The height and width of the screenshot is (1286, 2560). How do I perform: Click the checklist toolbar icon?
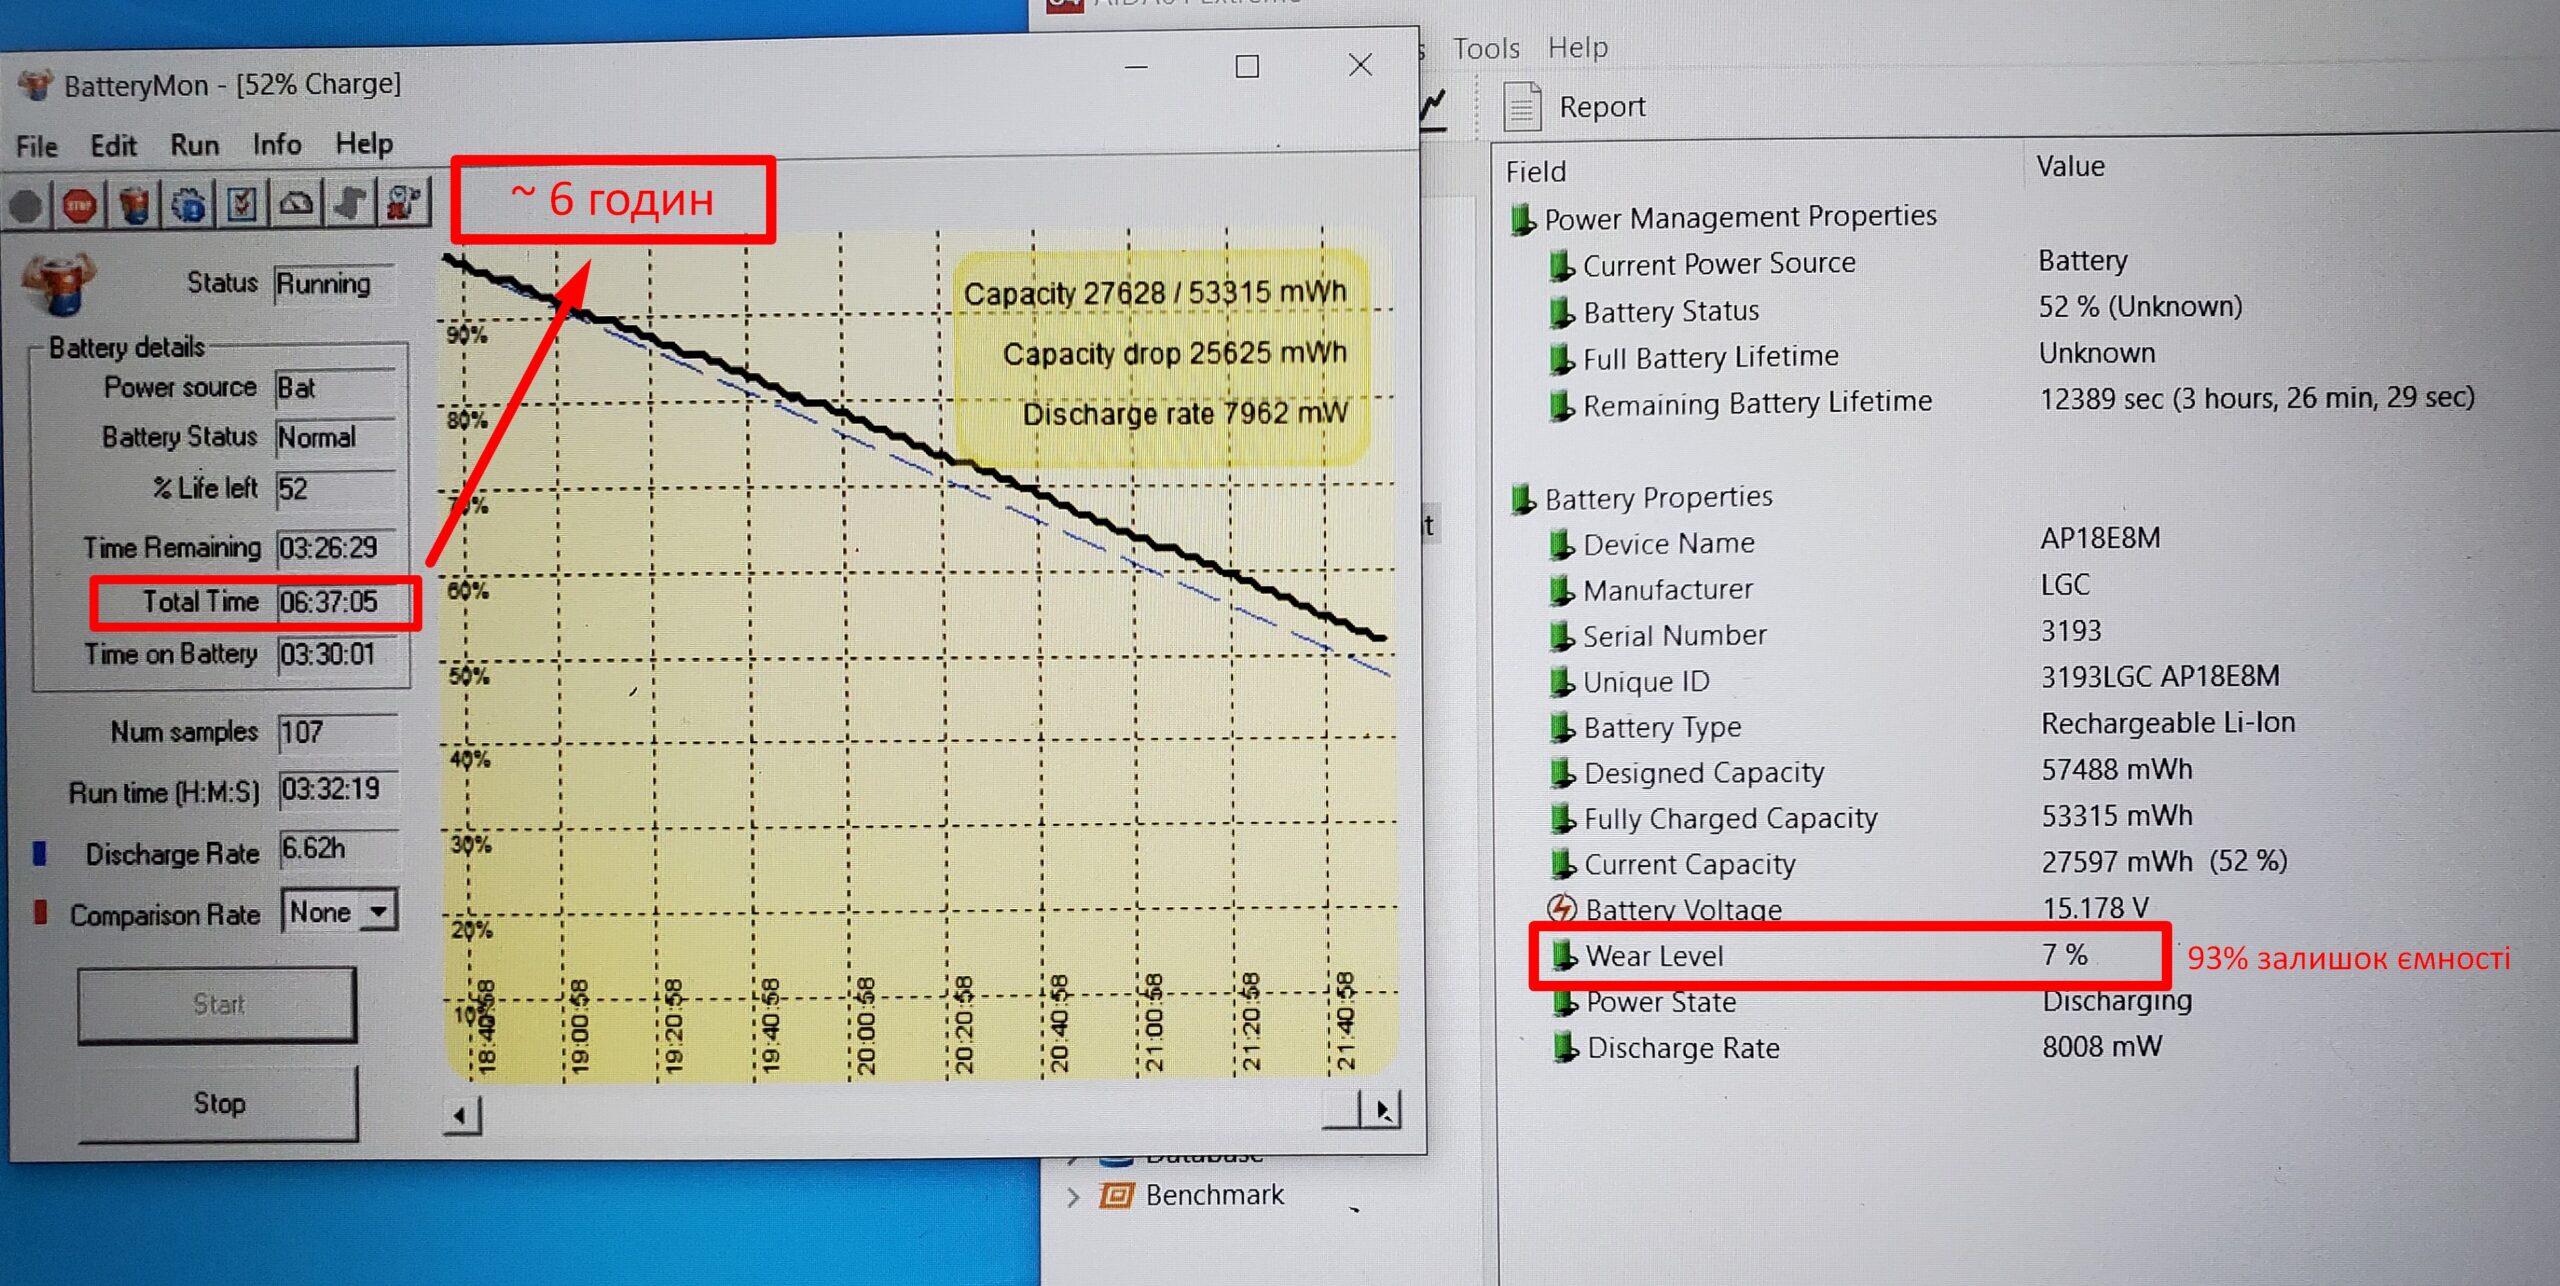tap(242, 204)
